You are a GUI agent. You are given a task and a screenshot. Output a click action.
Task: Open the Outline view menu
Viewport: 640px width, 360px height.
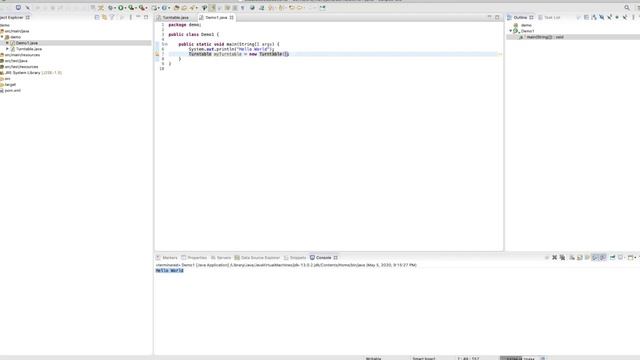pyautogui.click(x=633, y=18)
